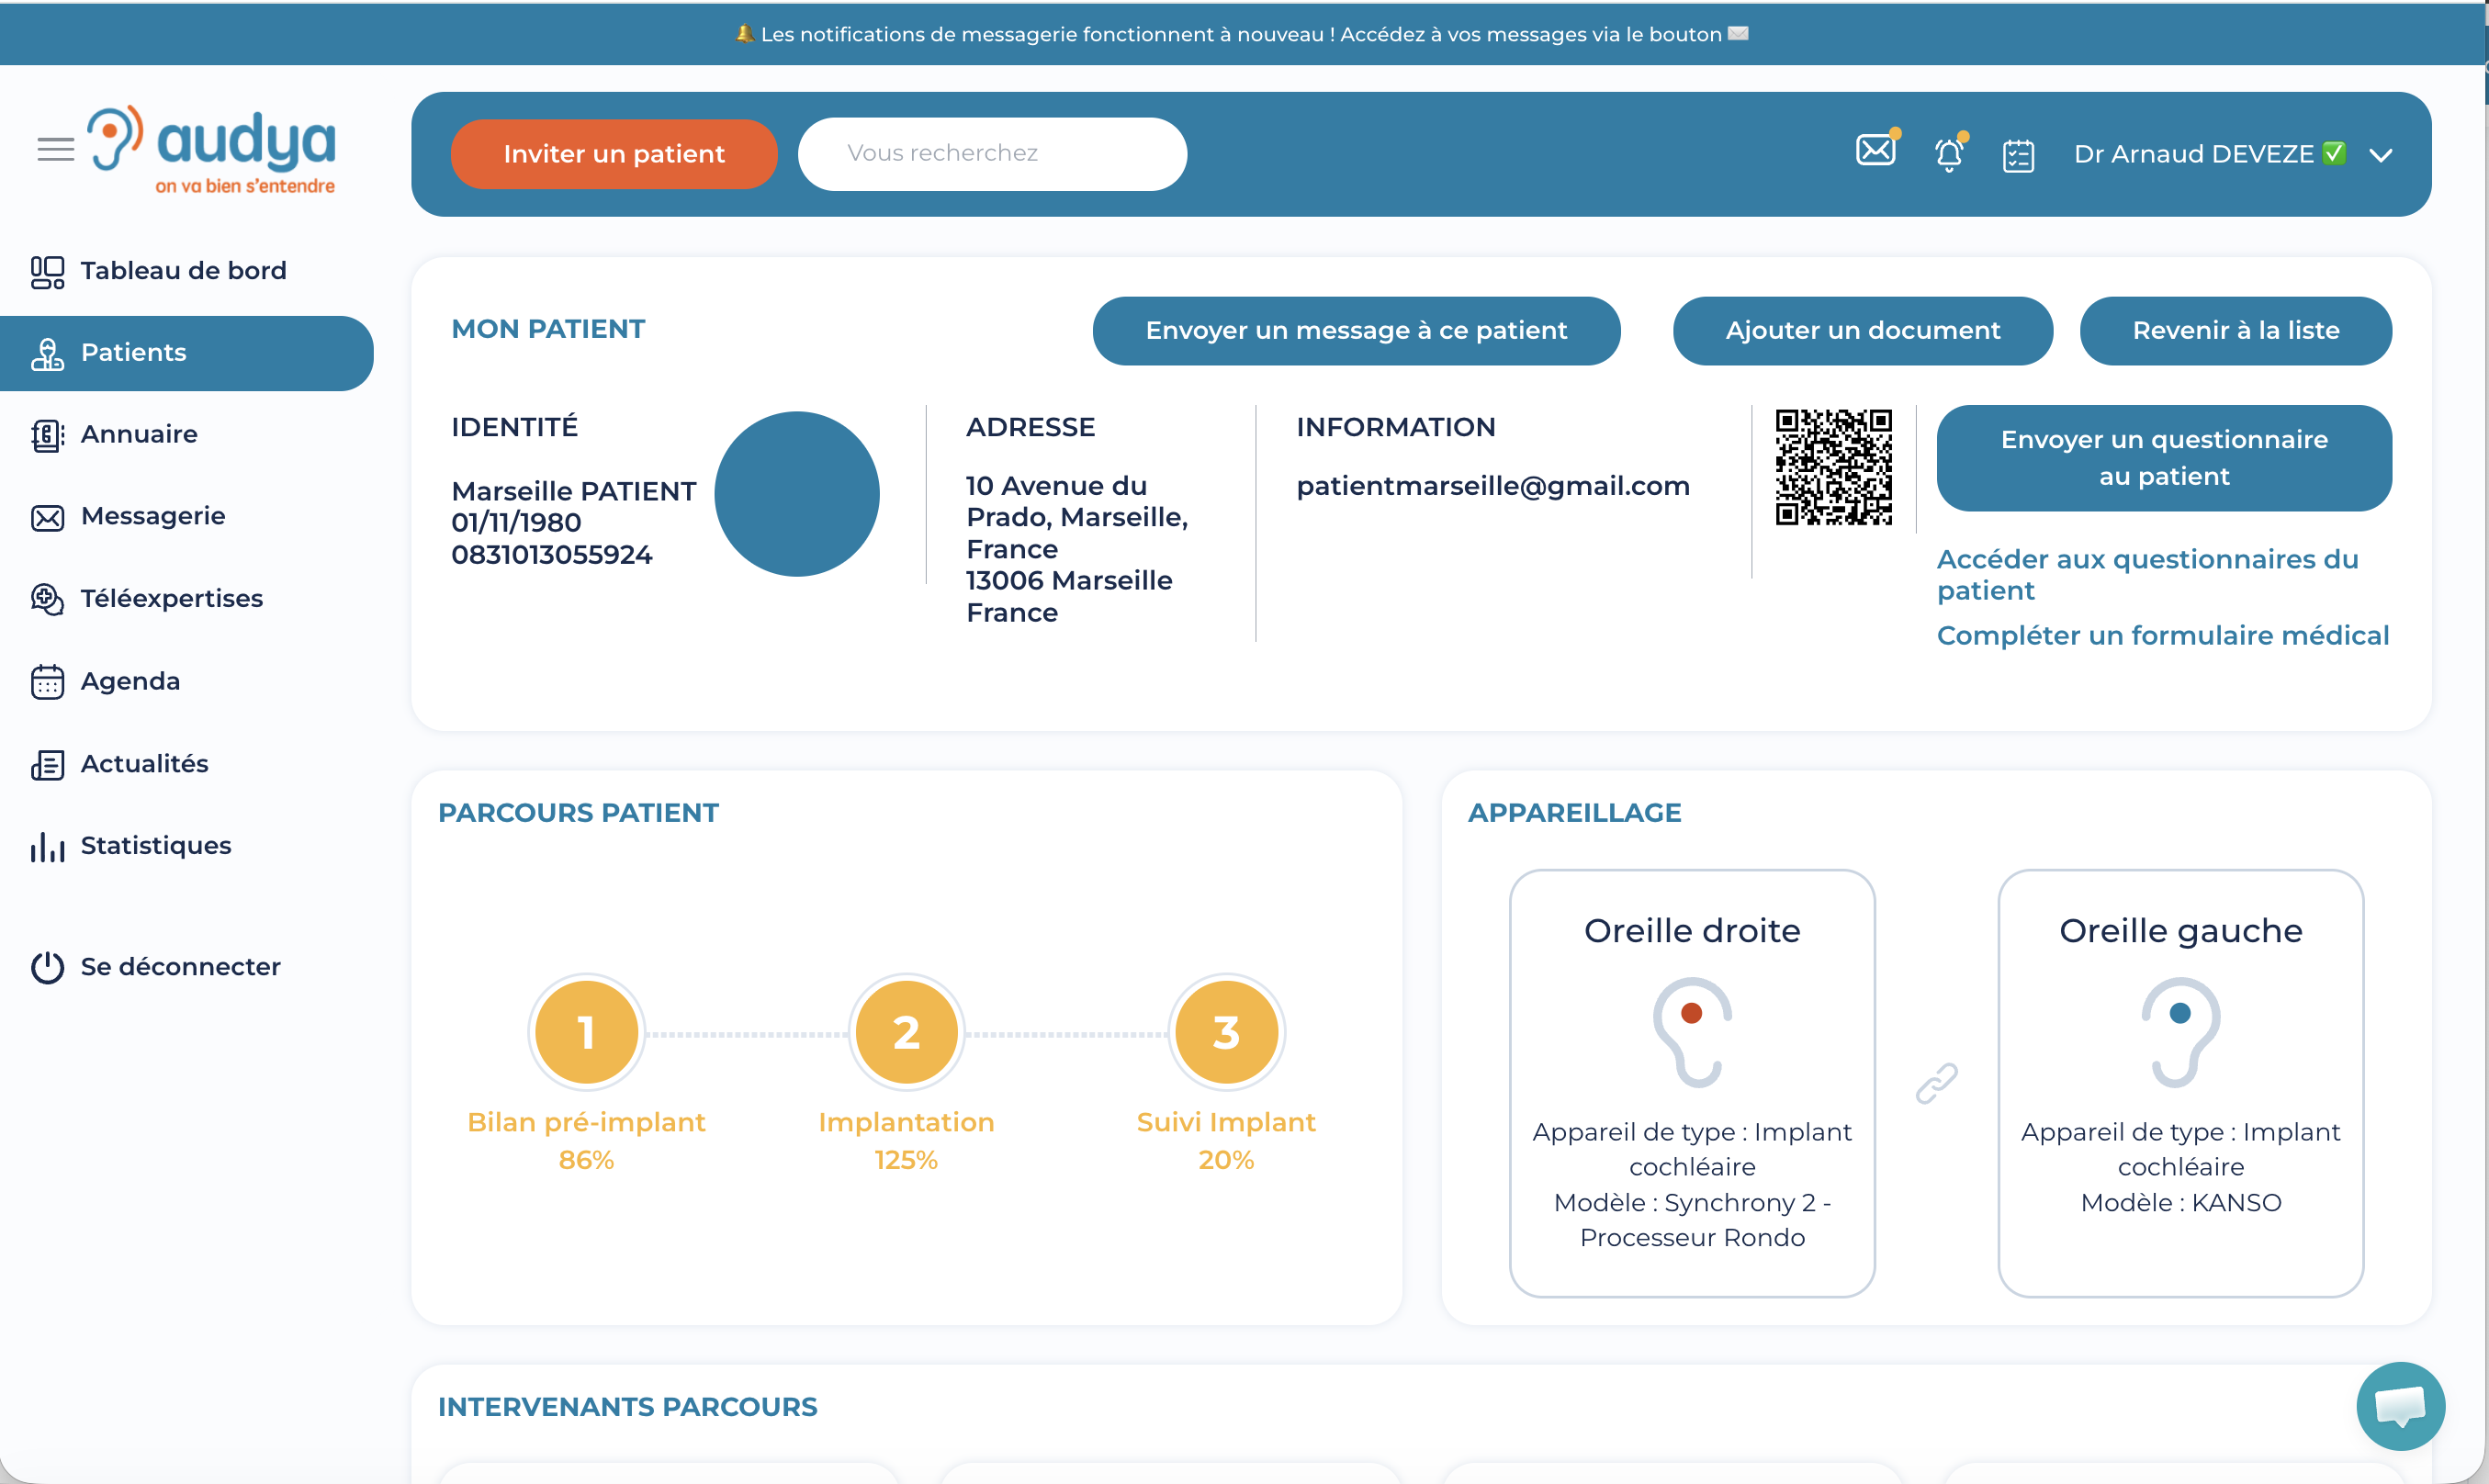Click the Téléexpertises icon in the sidebar
The image size is (2489, 1484).
(x=47, y=598)
